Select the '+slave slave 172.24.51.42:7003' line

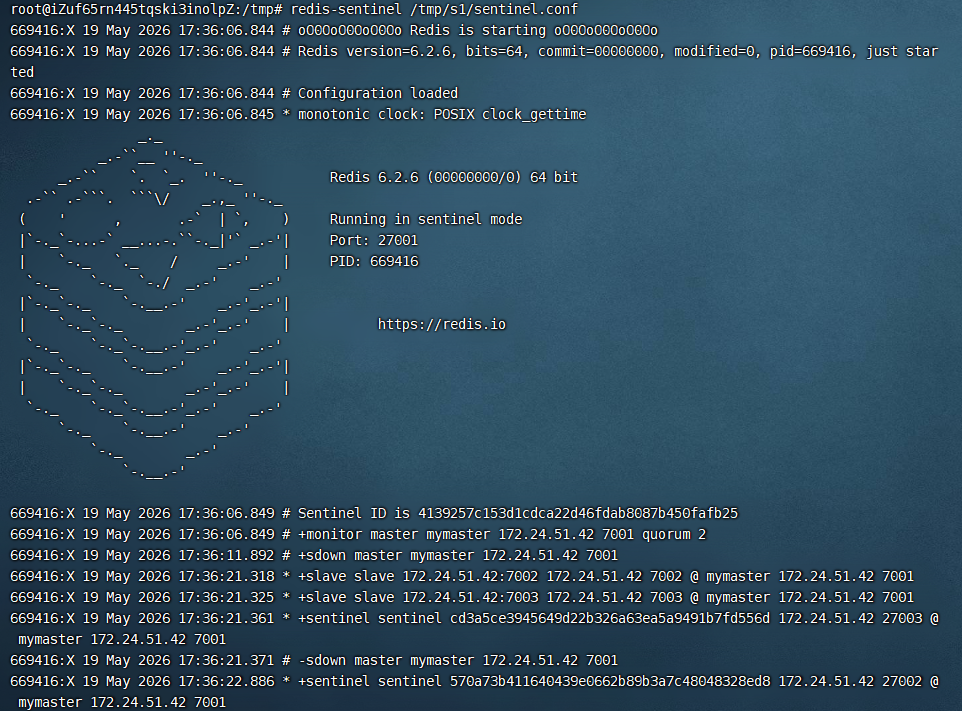(462, 597)
